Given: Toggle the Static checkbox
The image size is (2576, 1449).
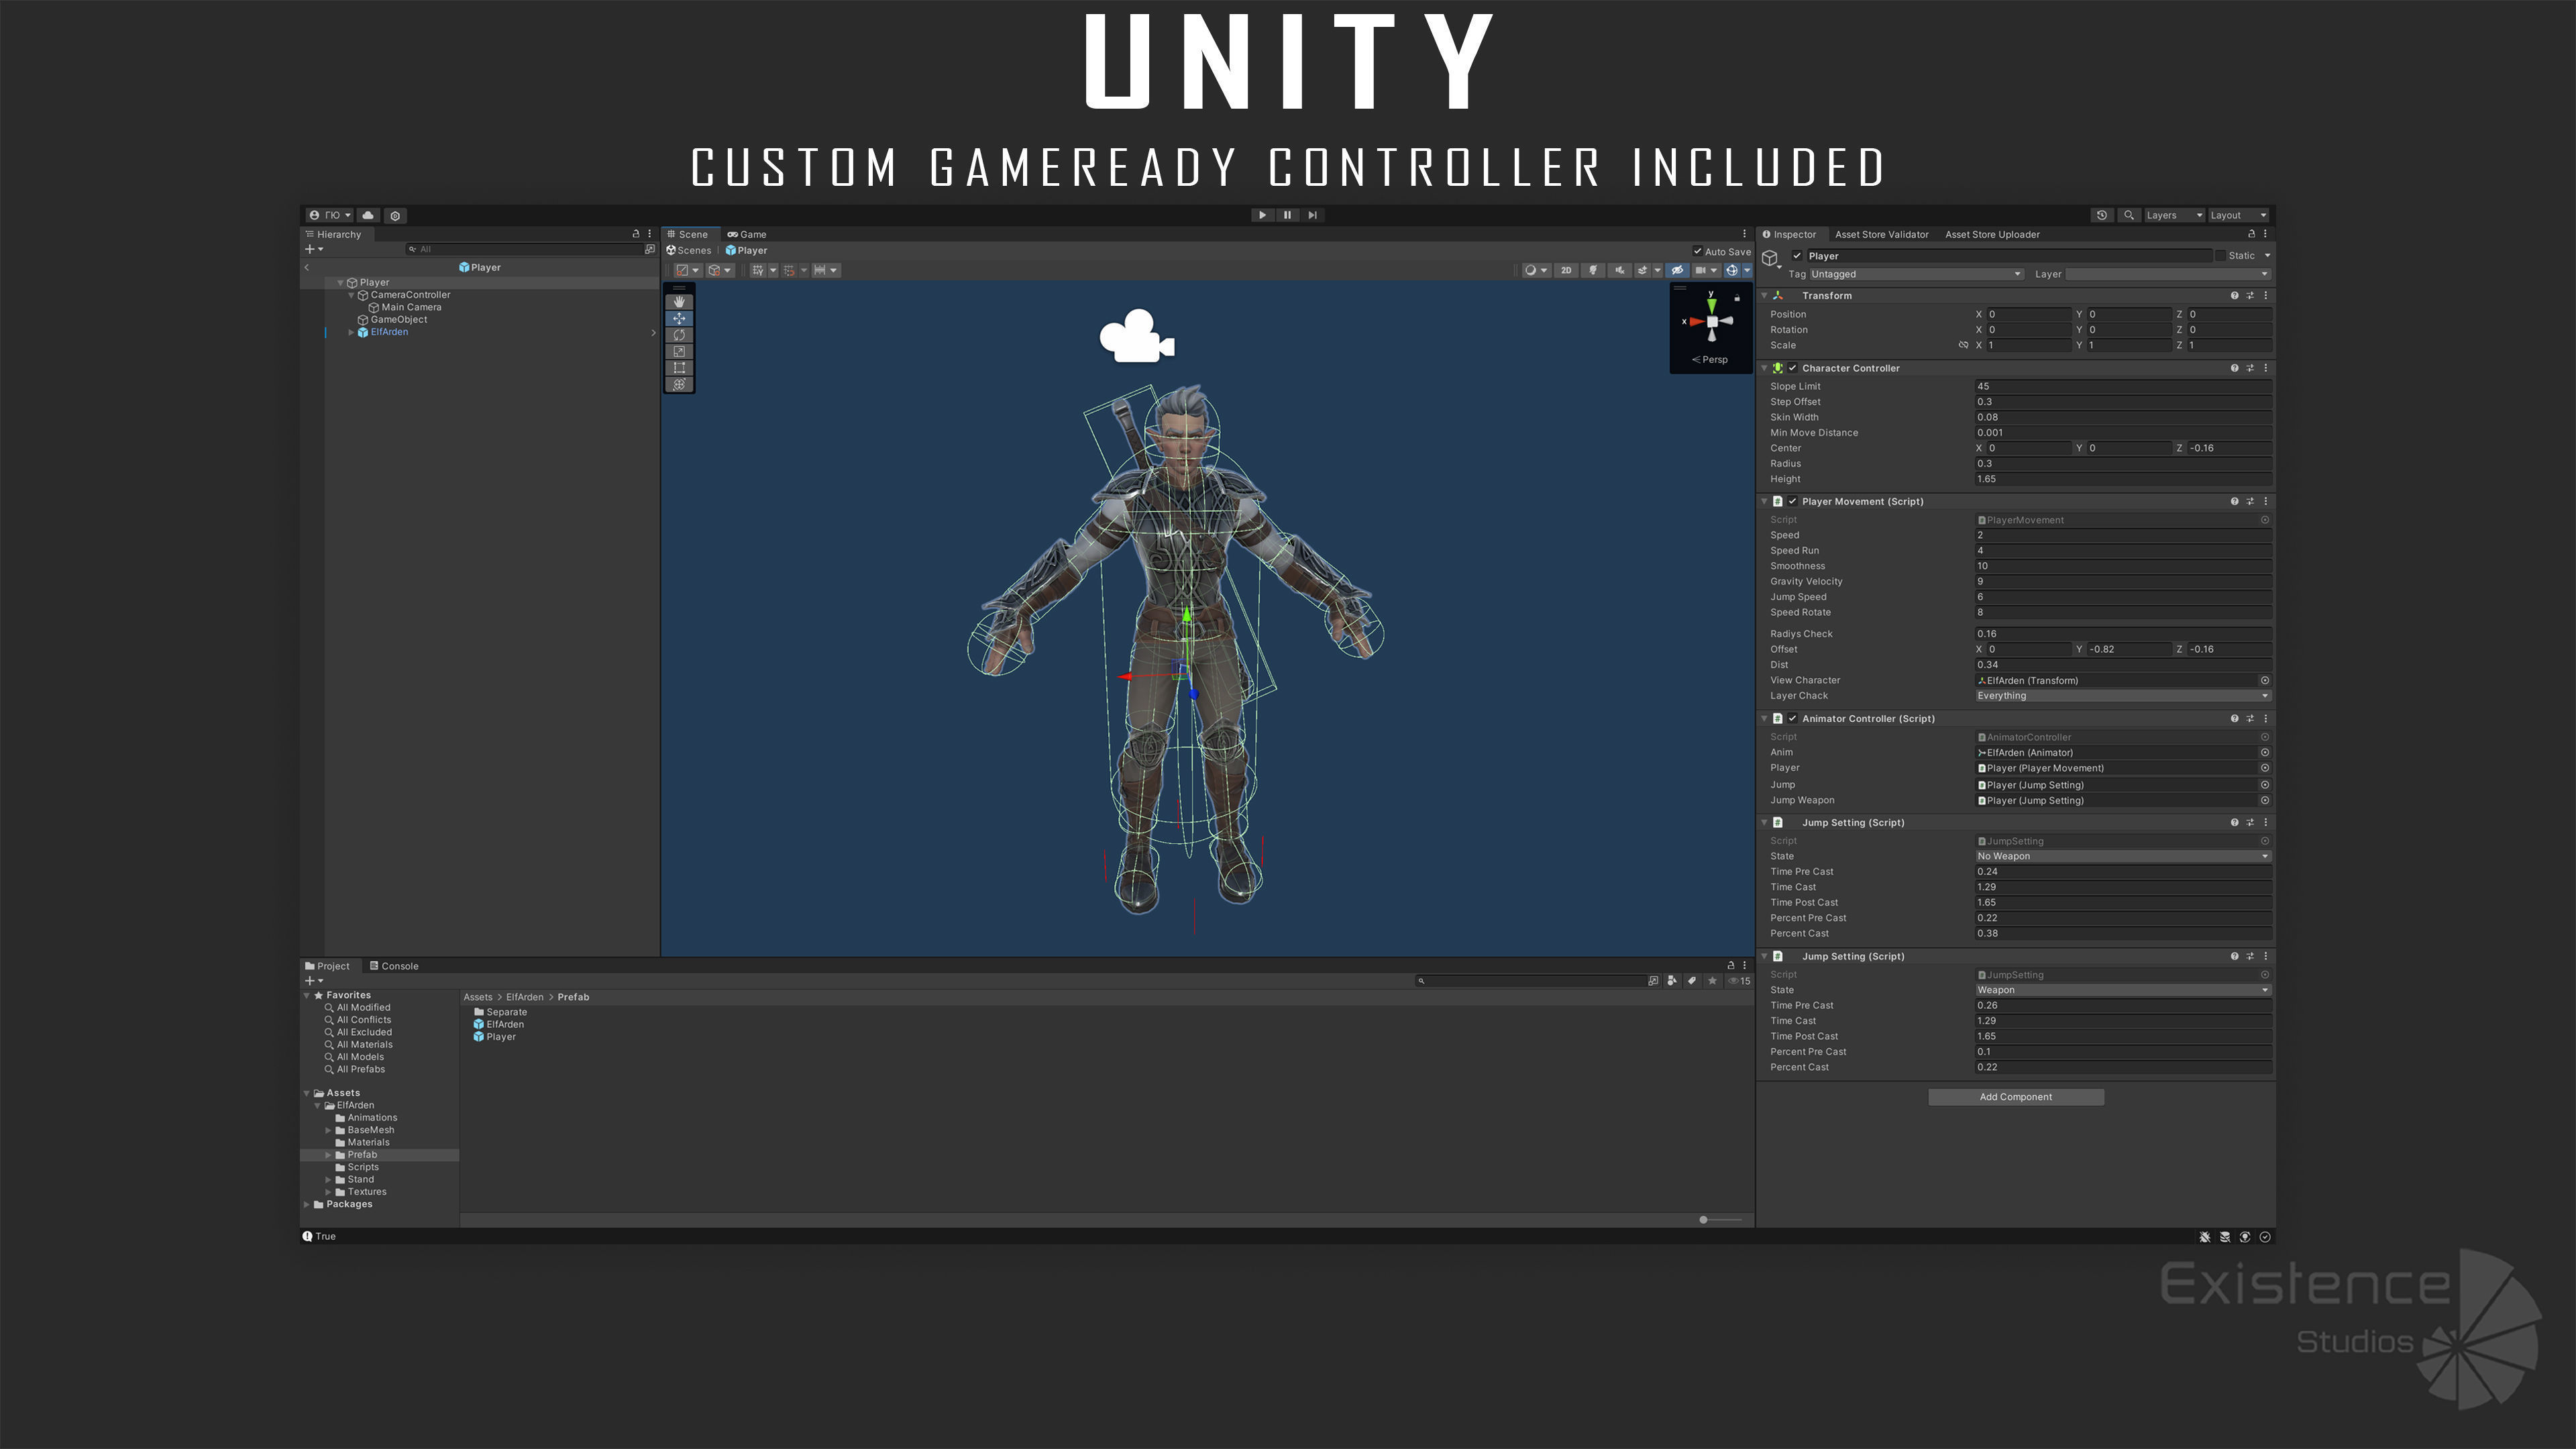Looking at the screenshot, I should point(2220,256).
